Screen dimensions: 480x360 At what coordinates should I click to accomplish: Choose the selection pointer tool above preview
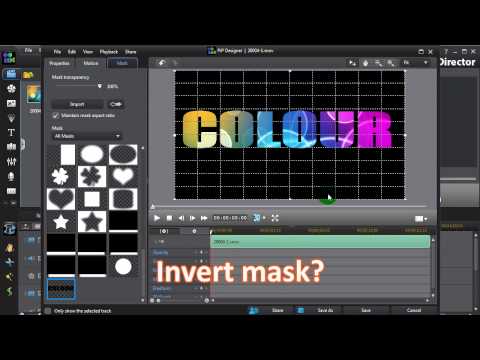pos(352,63)
